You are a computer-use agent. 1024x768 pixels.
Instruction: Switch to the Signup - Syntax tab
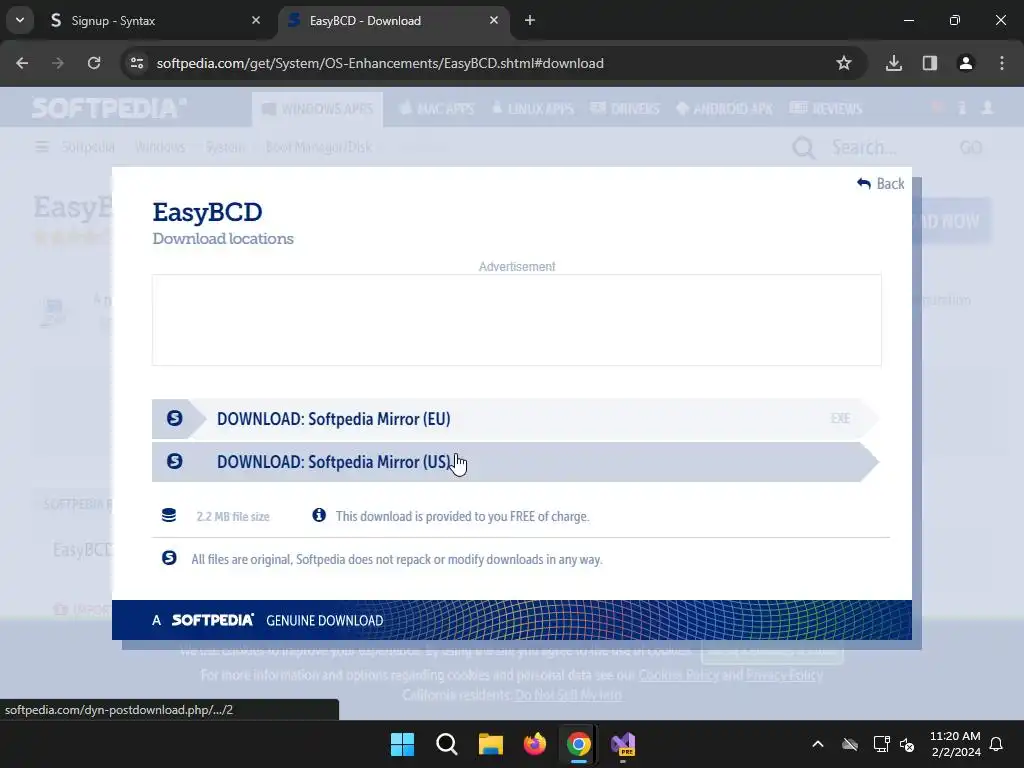point(155,20)
